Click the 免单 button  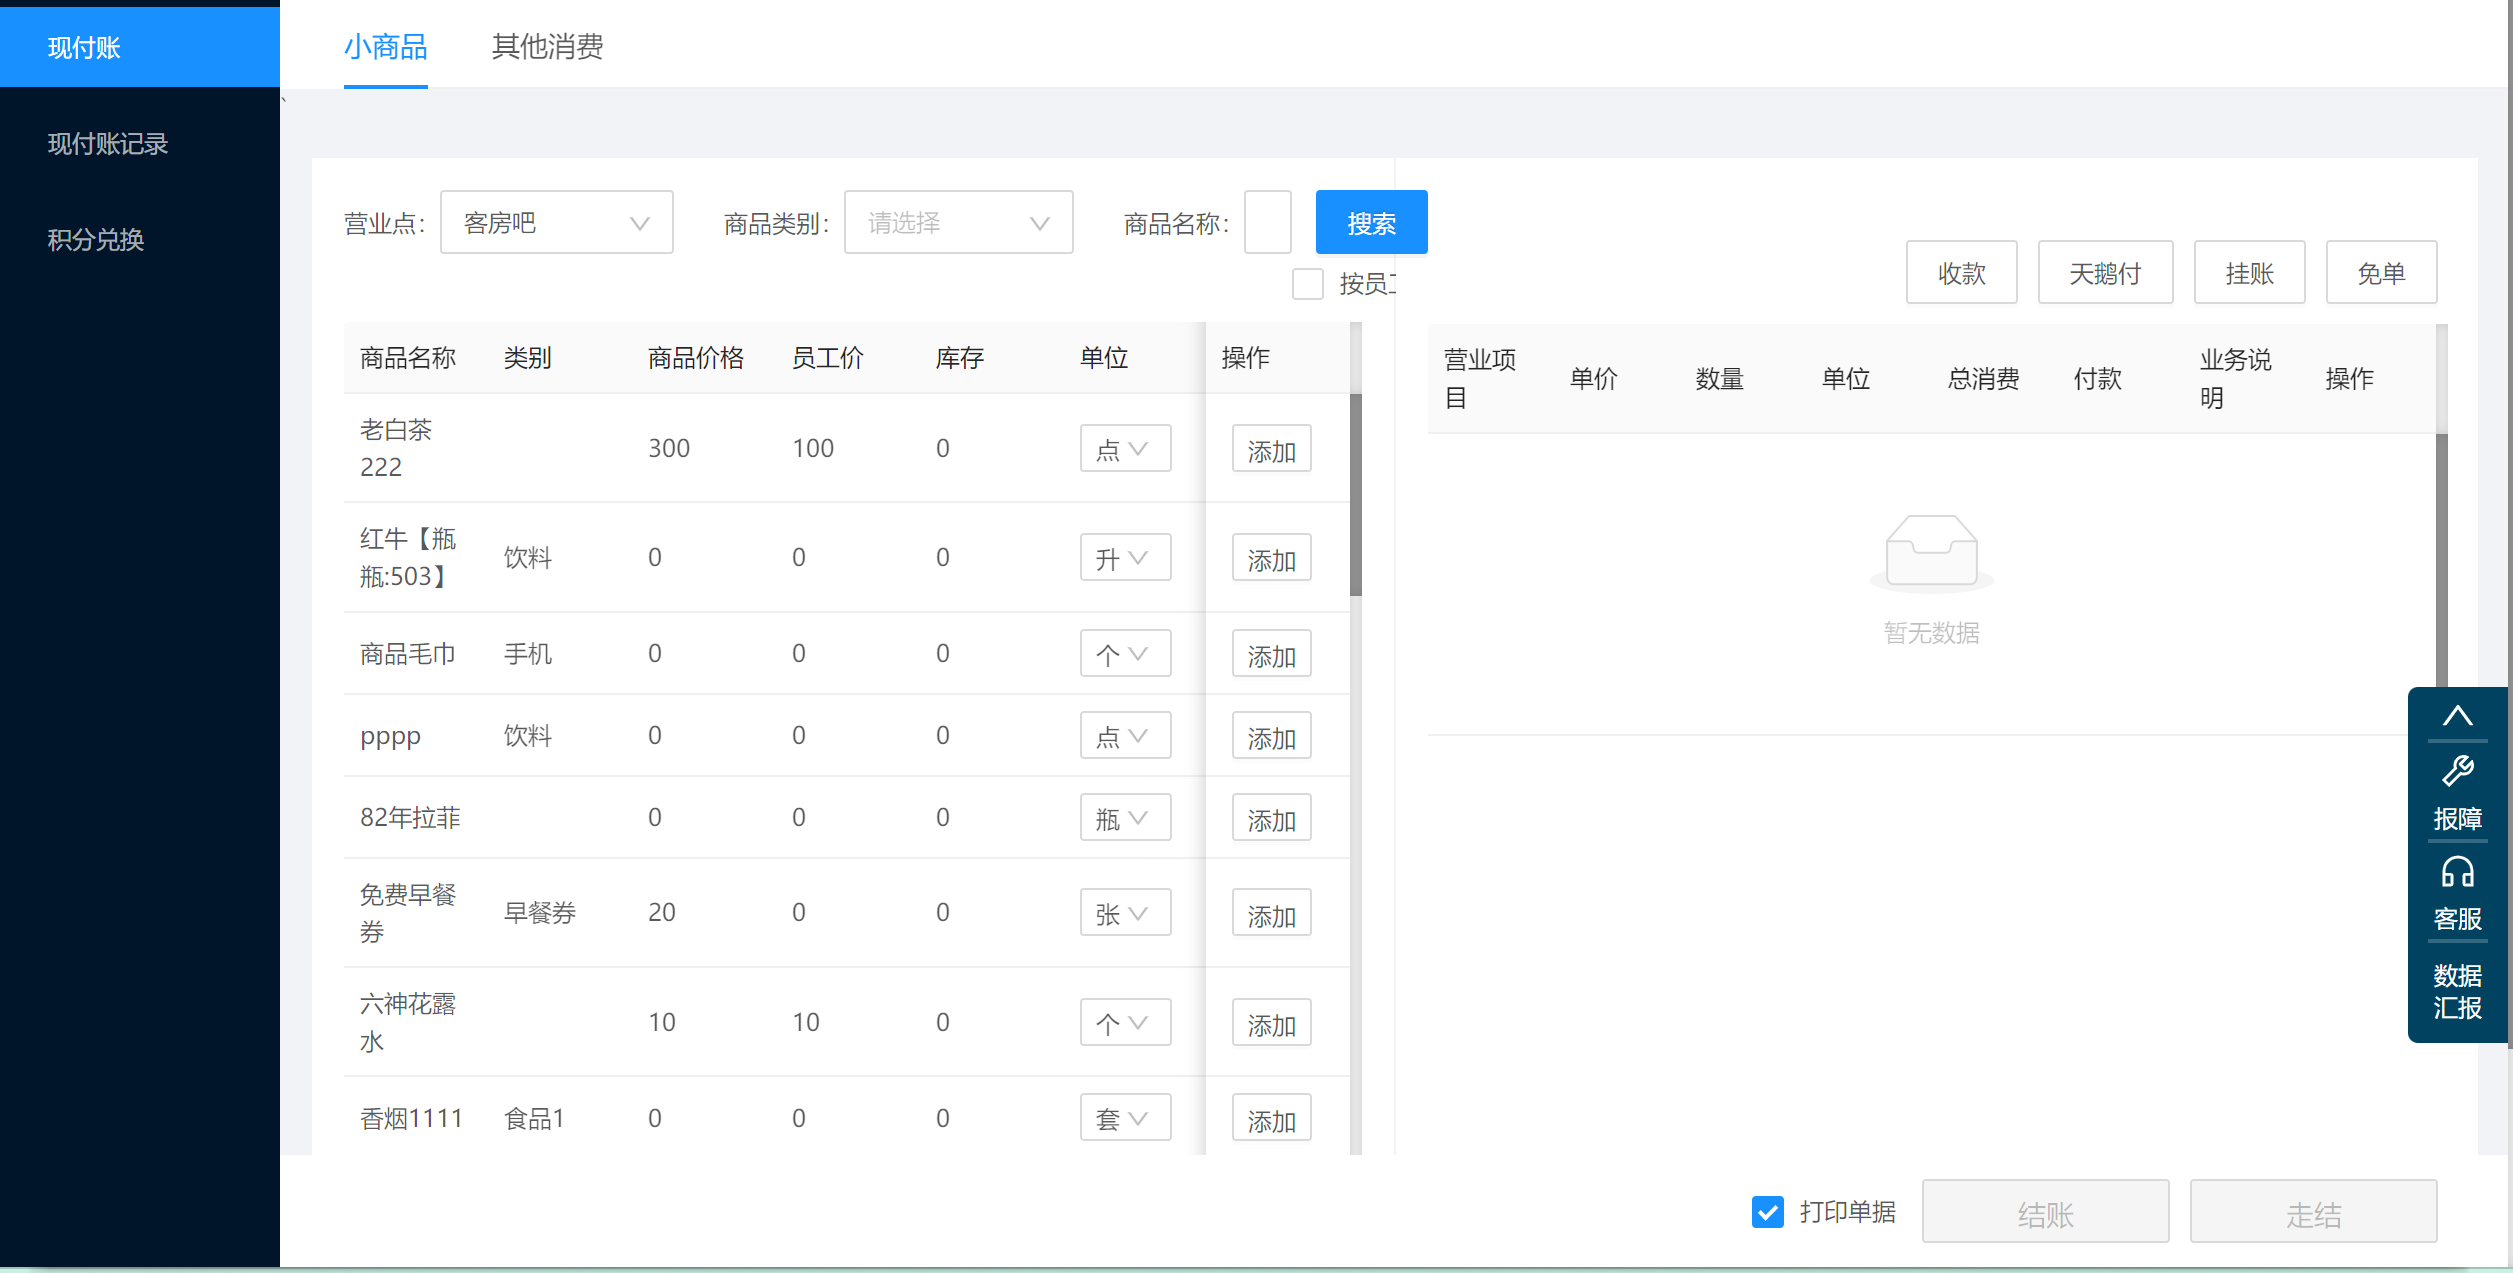pos(2381,272)
